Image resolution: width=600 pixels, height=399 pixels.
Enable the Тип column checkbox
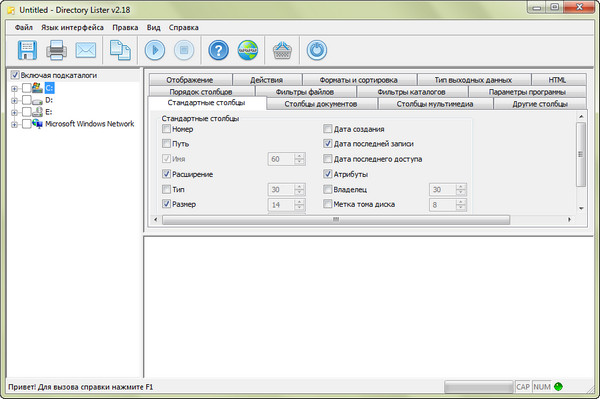pos(166,189)
